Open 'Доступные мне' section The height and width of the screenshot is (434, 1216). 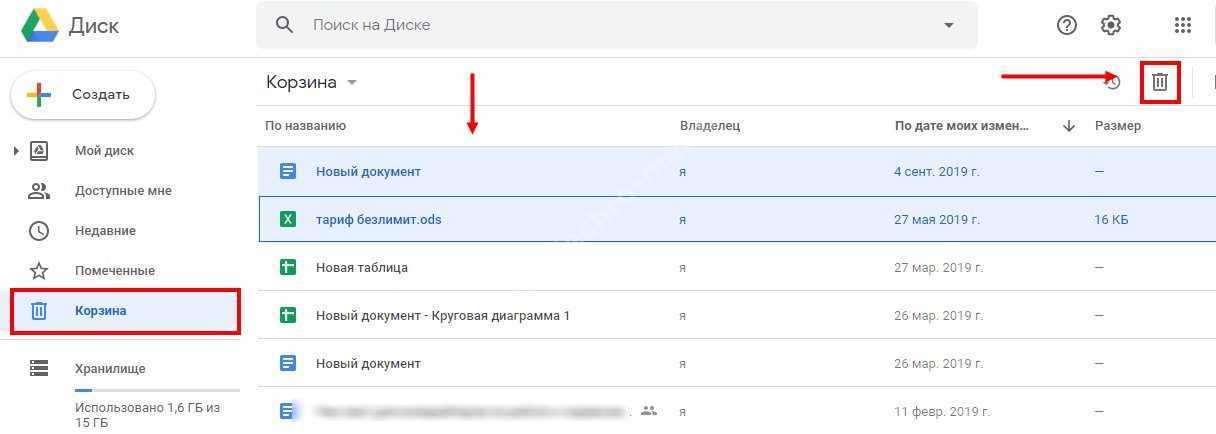[123, 191]
